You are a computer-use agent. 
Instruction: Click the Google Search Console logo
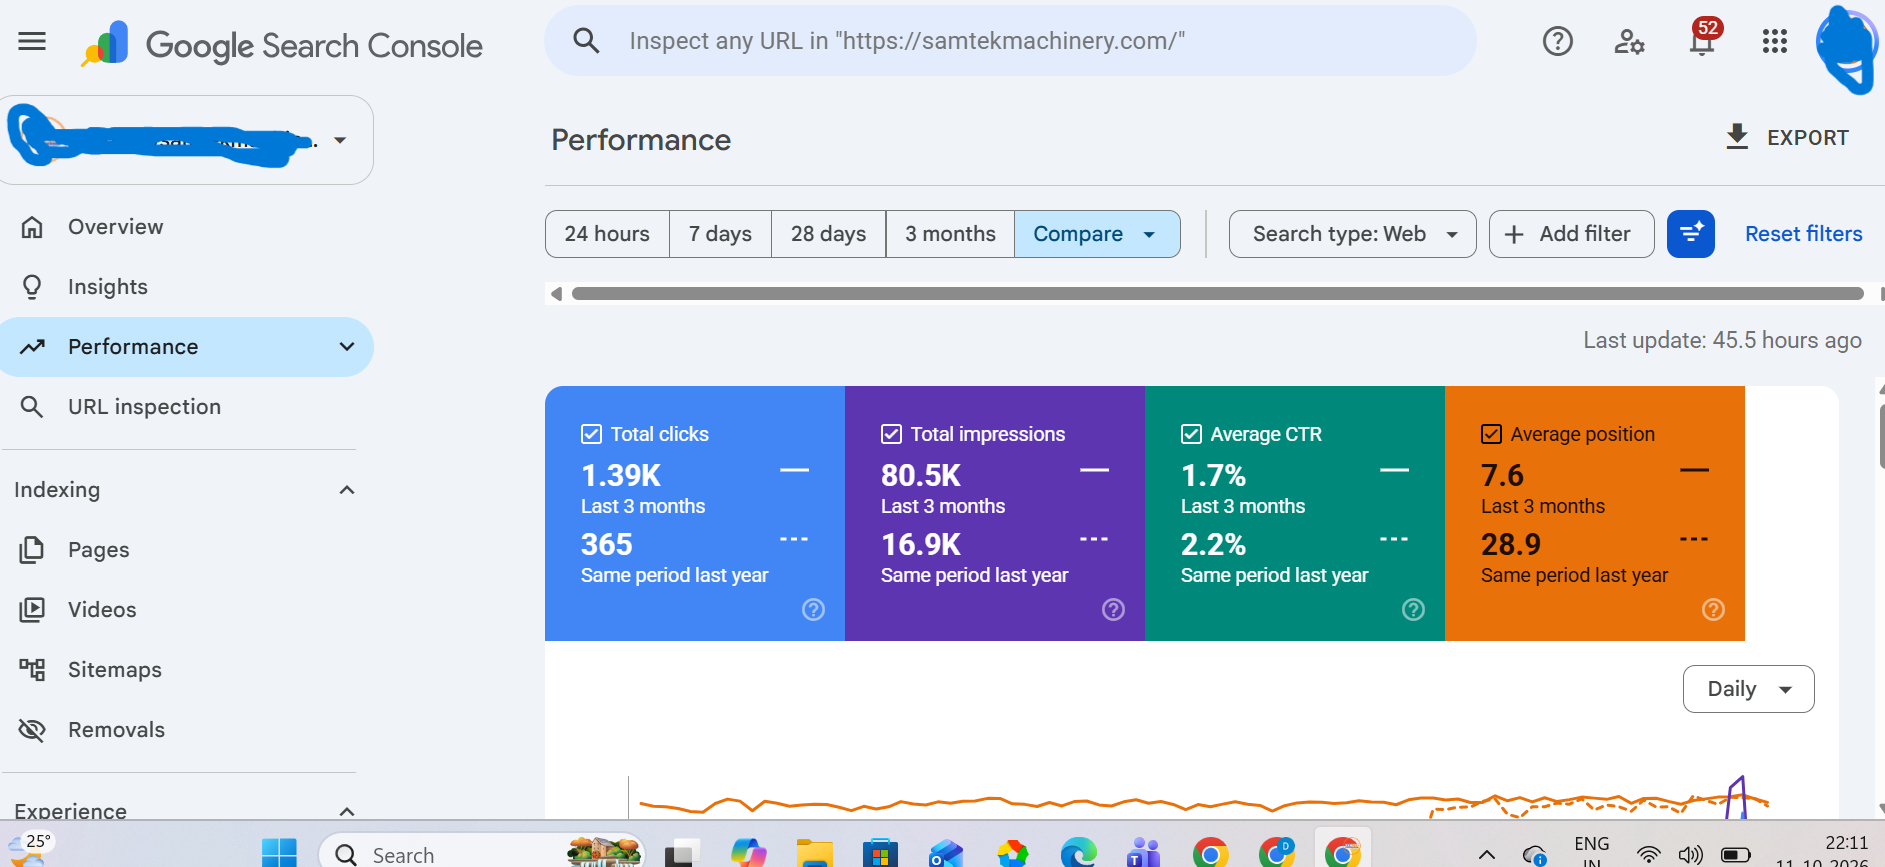click(x=282, y=45)
